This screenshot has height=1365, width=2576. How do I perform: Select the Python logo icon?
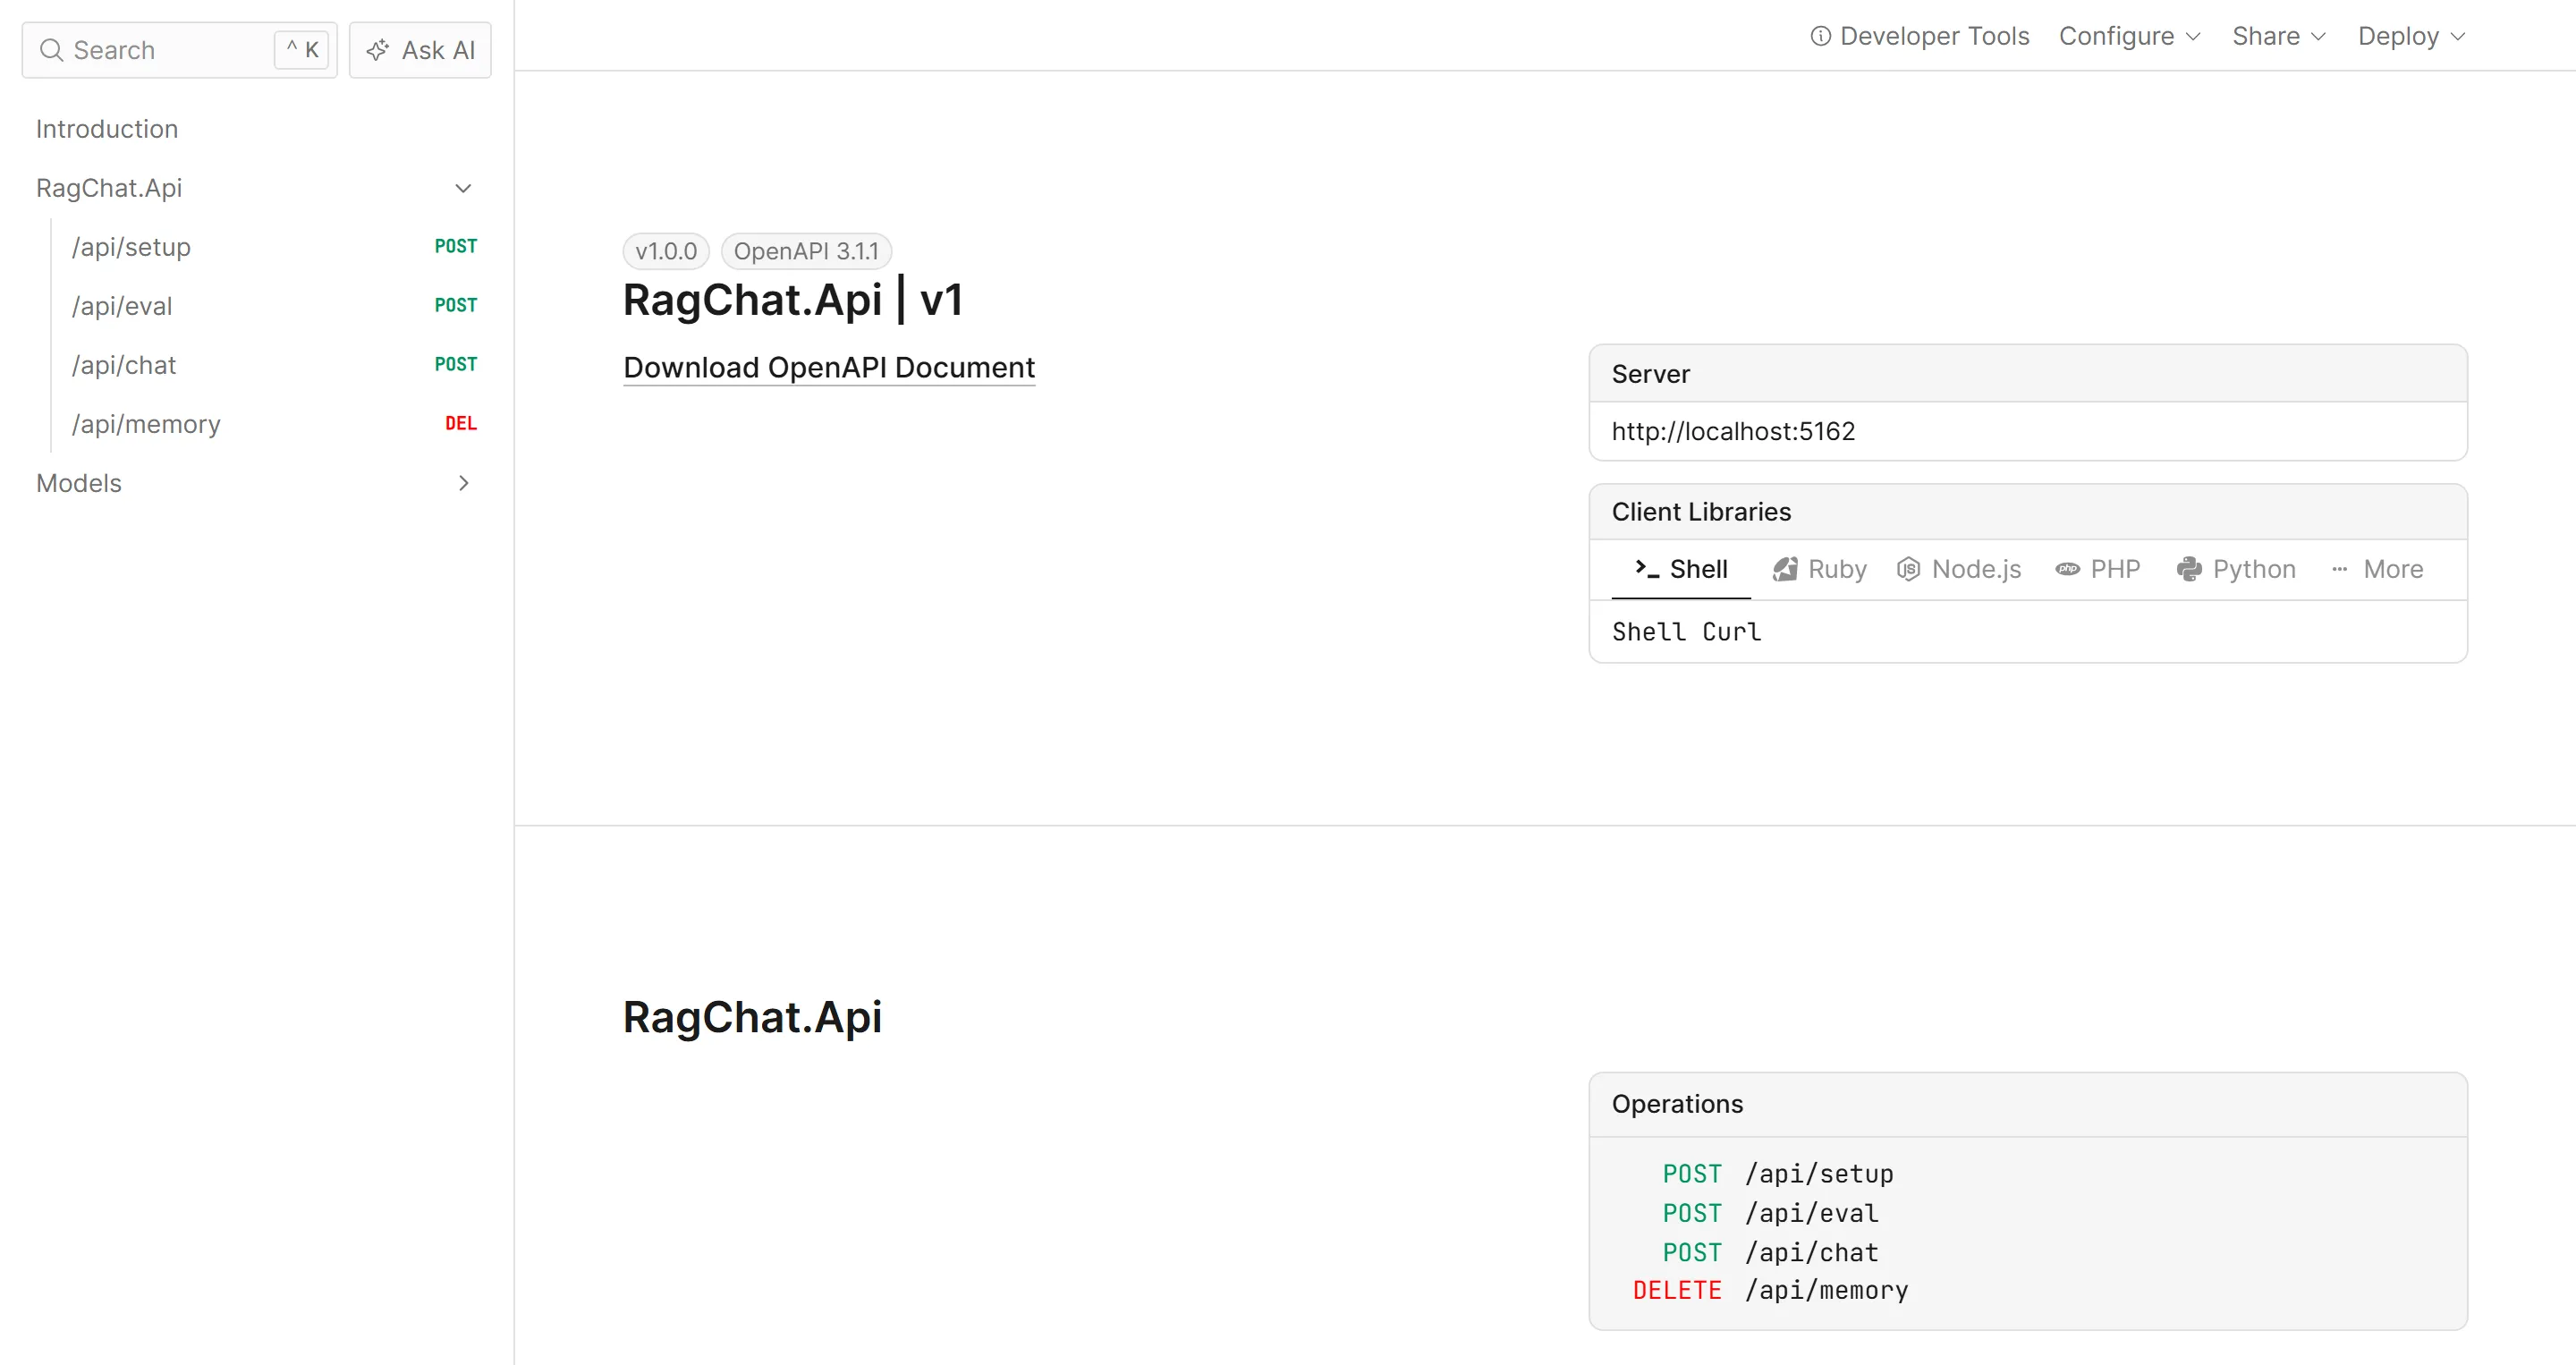point(2189,569)
